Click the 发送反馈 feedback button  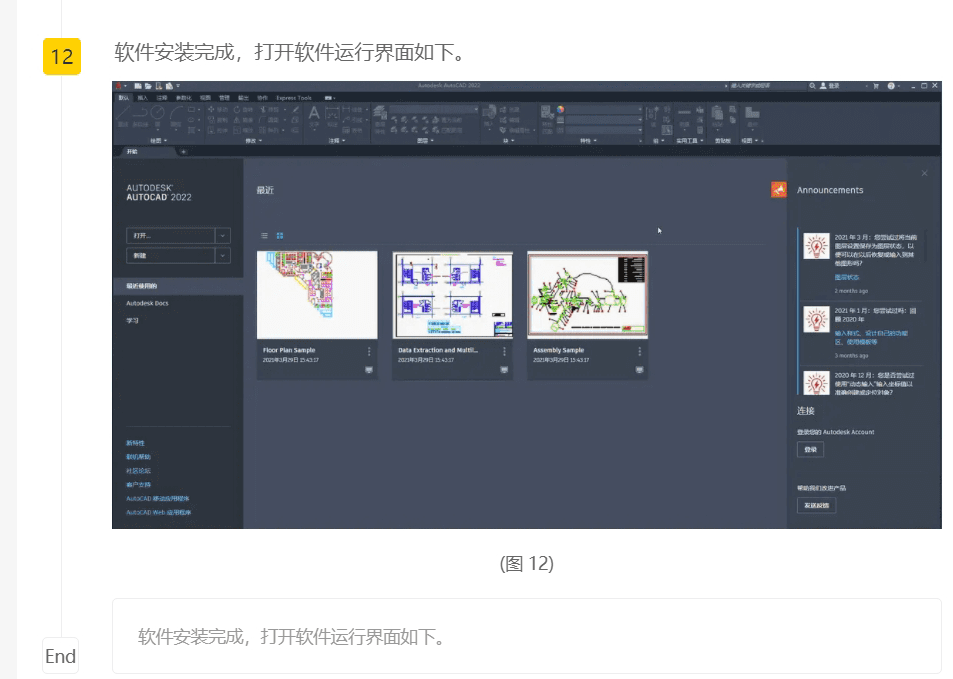[x=815, y=505]
